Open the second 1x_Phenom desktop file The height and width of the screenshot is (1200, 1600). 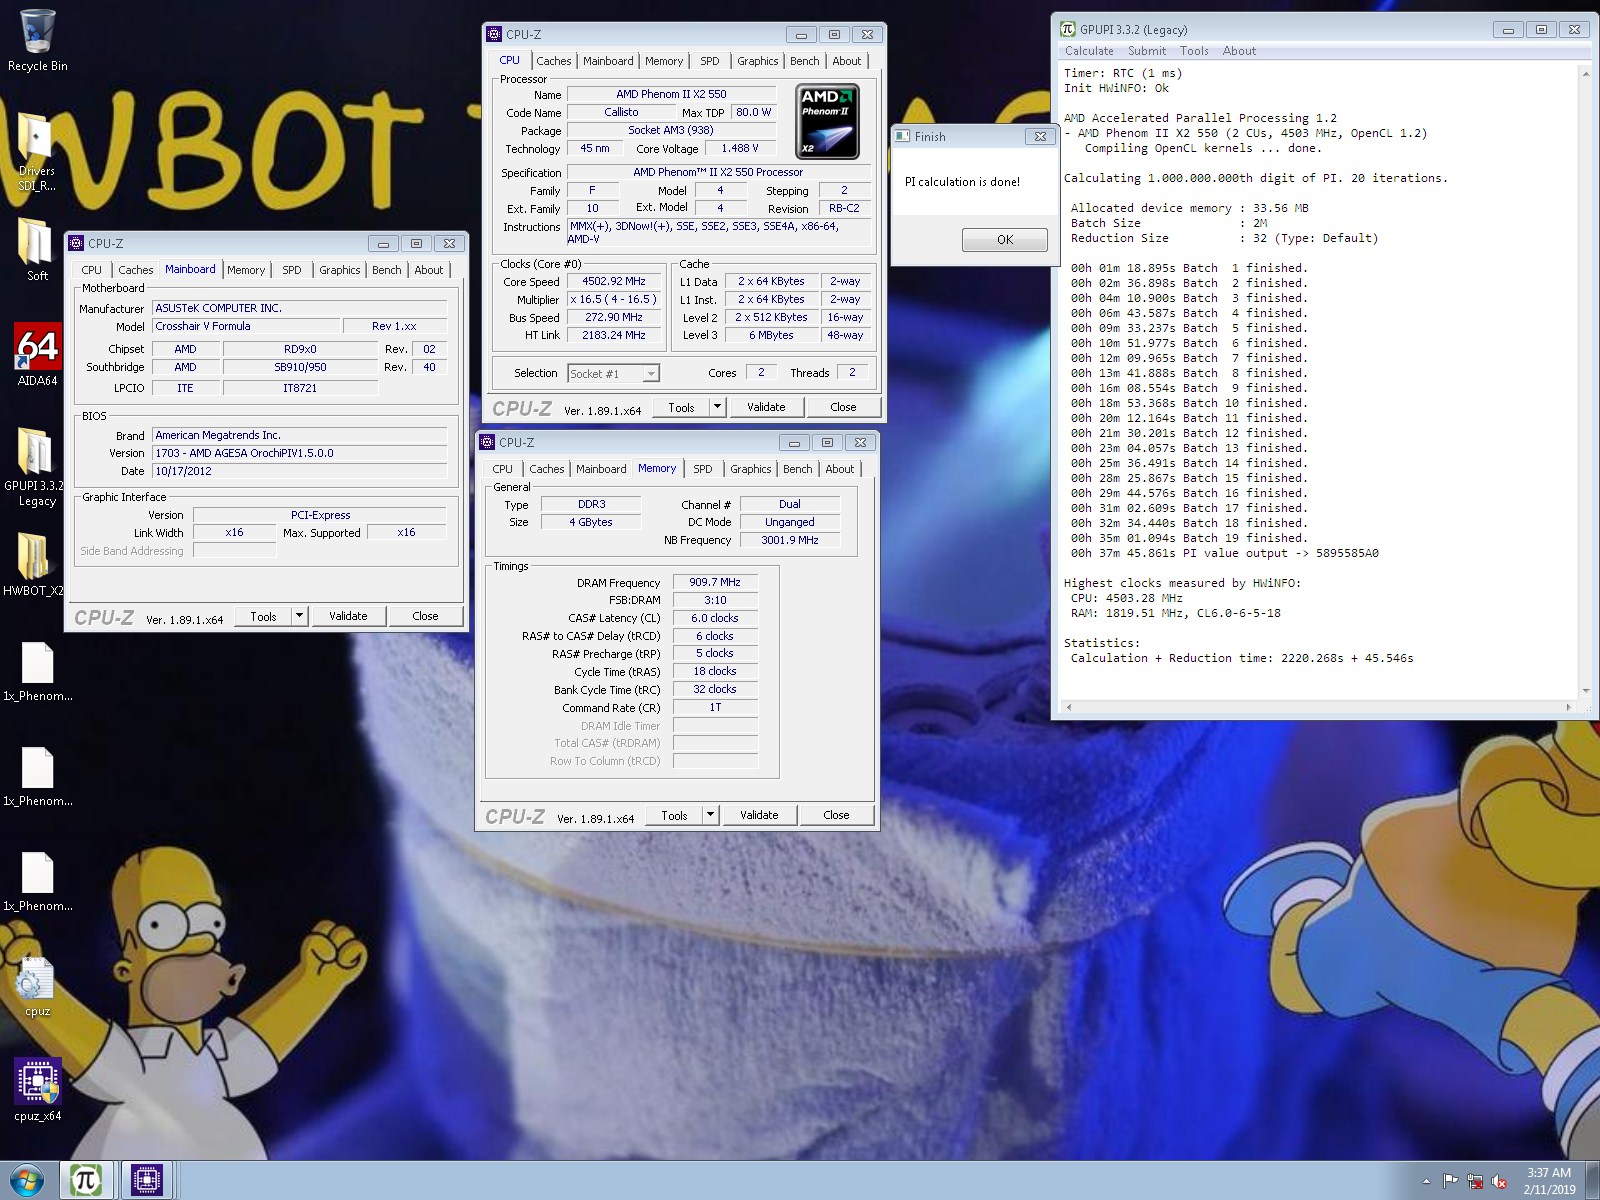pyautogui.click(x=37, y=775)
